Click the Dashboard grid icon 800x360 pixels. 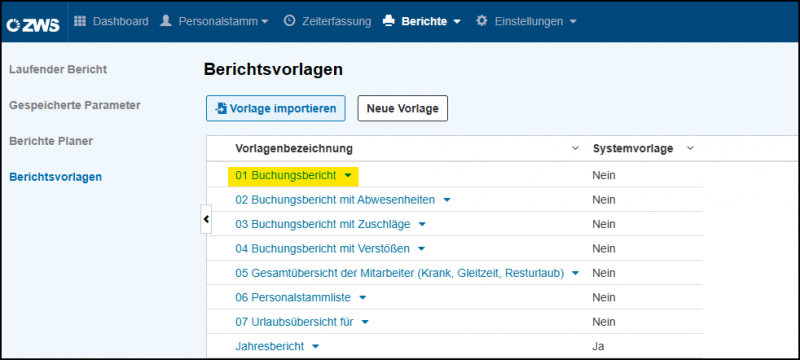pos(80,21)
